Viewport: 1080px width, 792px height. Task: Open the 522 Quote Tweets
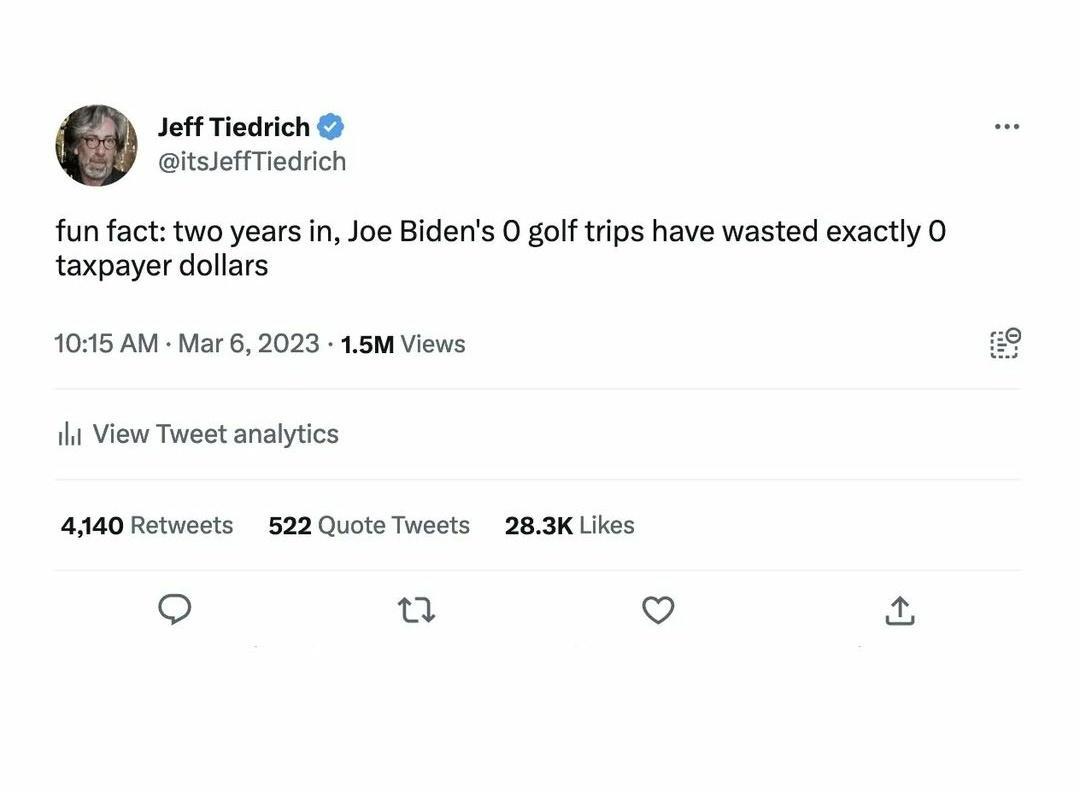coord(368,524)
